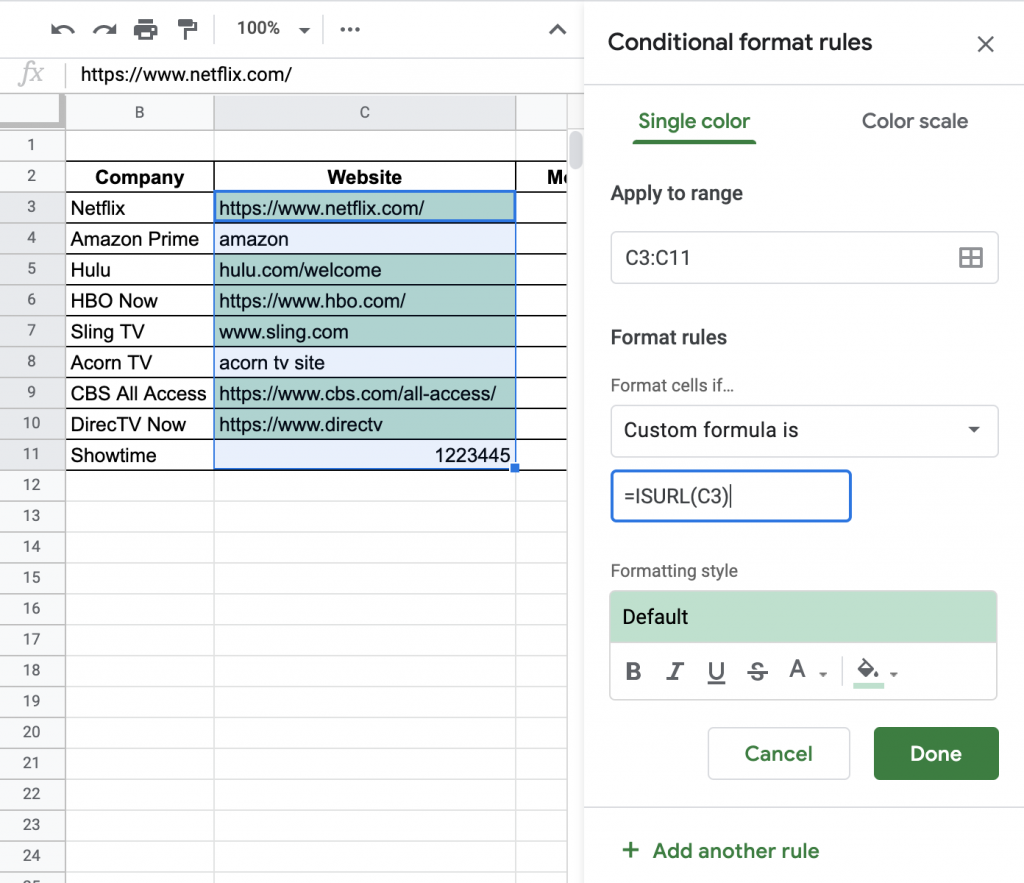Click Add another rule

coord(721,850)
